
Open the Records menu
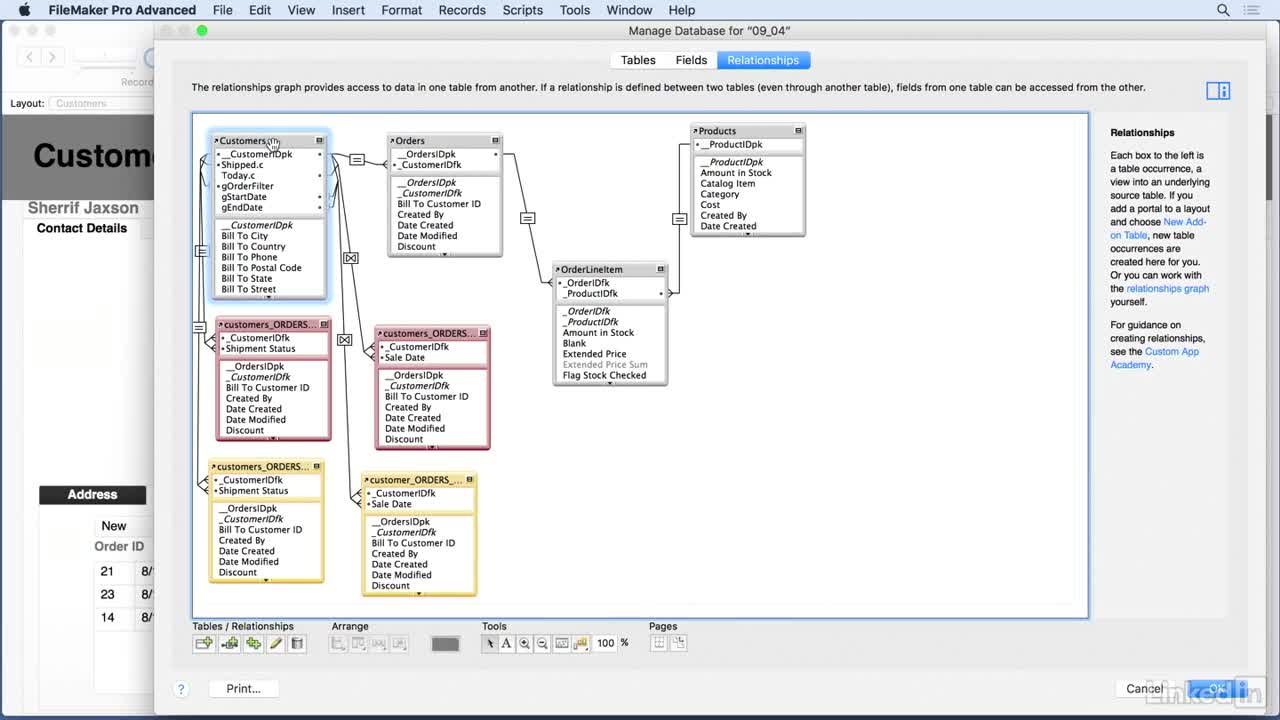point(462,10)
